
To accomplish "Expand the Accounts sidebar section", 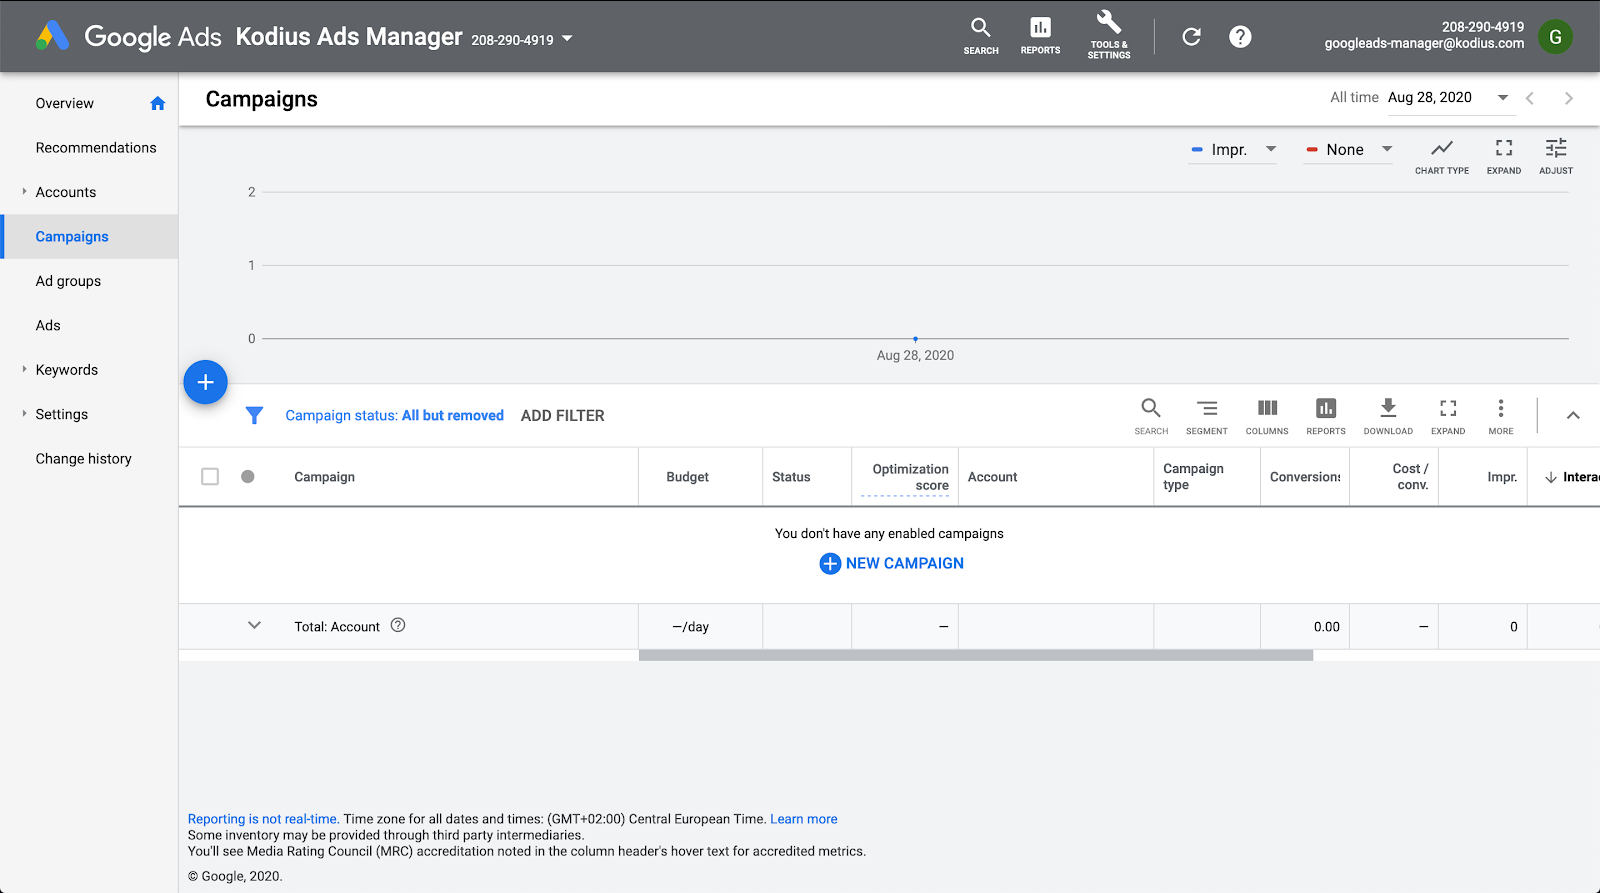I will point(24,191).
